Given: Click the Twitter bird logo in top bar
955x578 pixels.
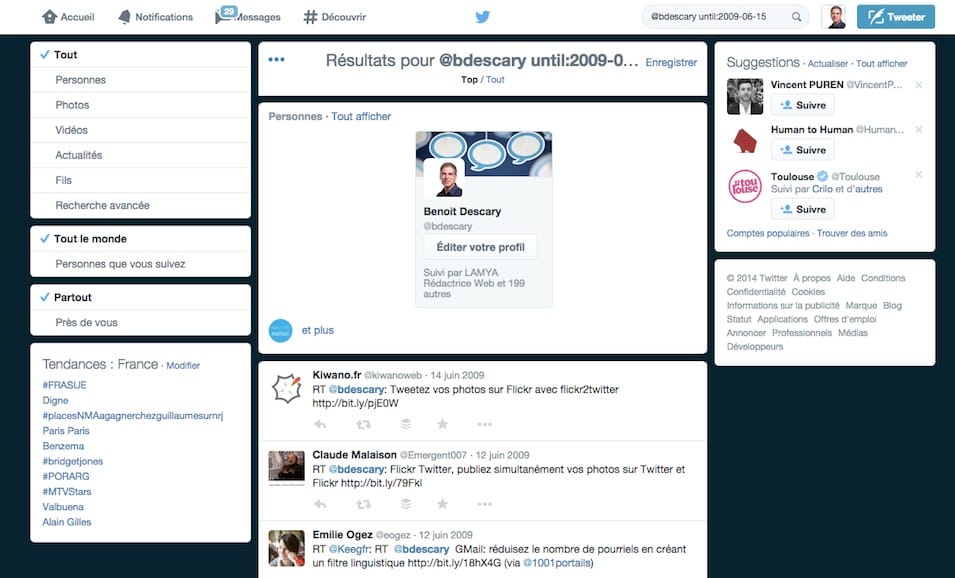Looking at the screenshot, I should click(482, 17).
